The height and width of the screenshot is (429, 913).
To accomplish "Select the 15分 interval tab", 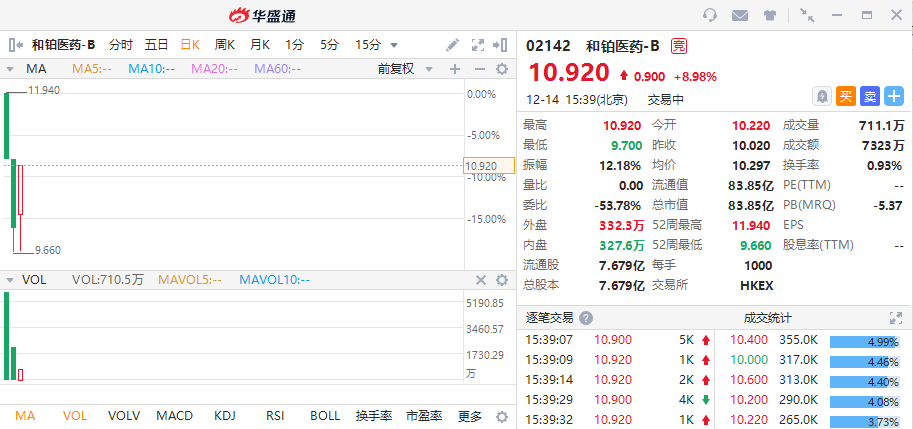I will point(367,45).
